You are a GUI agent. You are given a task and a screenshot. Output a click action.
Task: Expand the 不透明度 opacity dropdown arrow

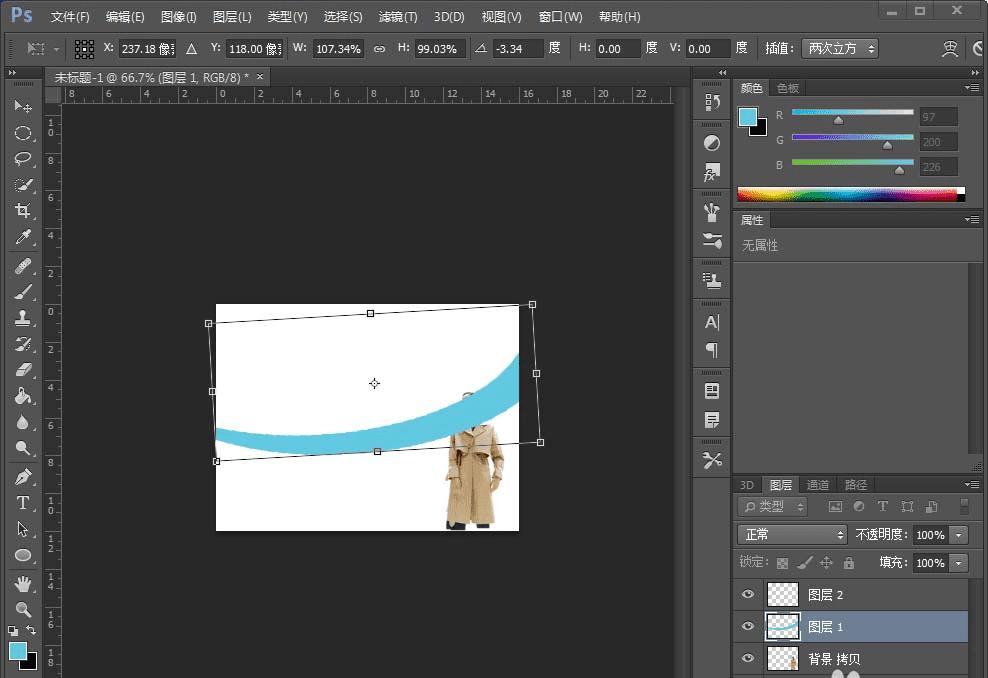coord(959,535)
